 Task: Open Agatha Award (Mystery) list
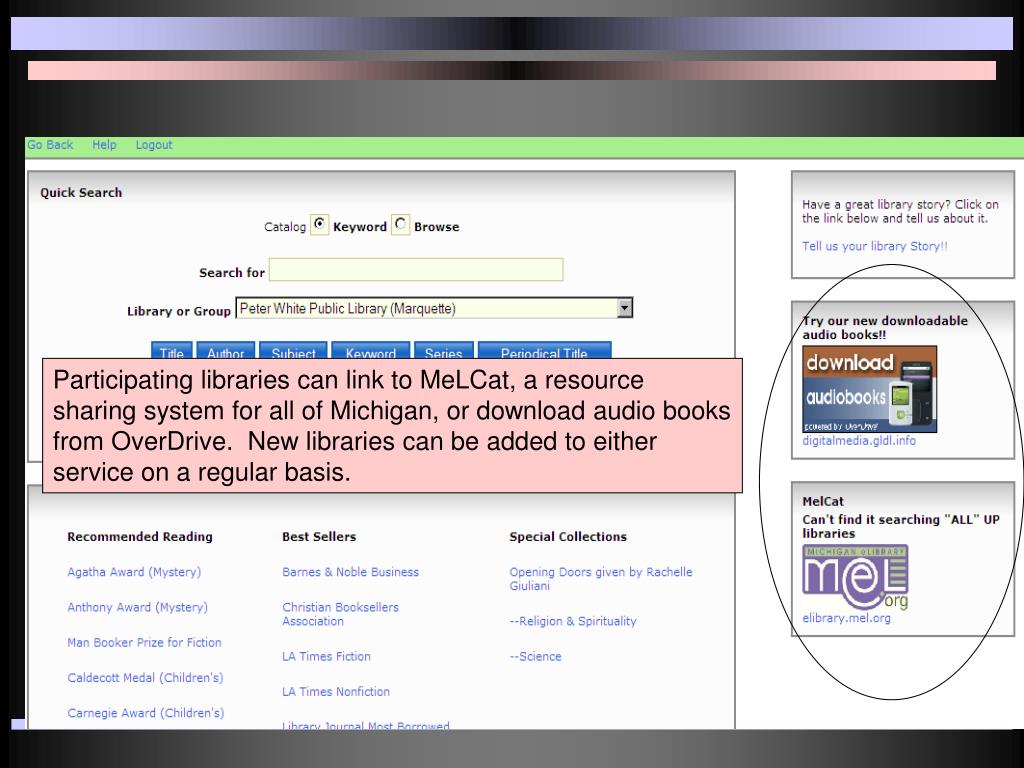coord(134,572)
